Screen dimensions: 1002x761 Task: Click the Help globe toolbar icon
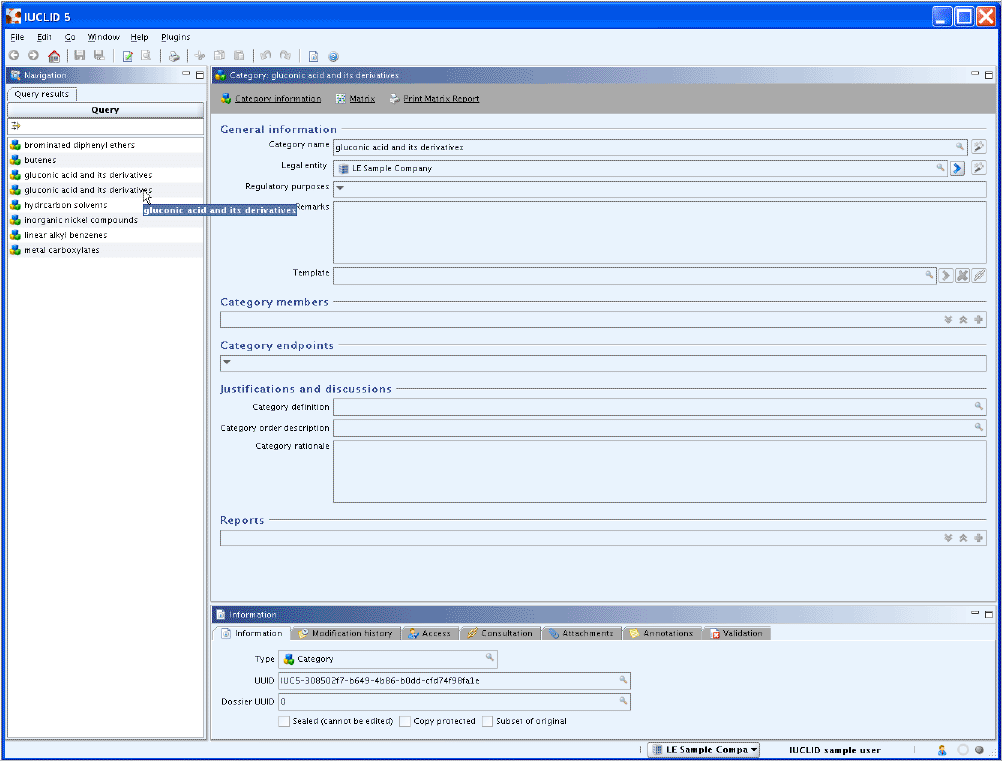tap(333, 56)
